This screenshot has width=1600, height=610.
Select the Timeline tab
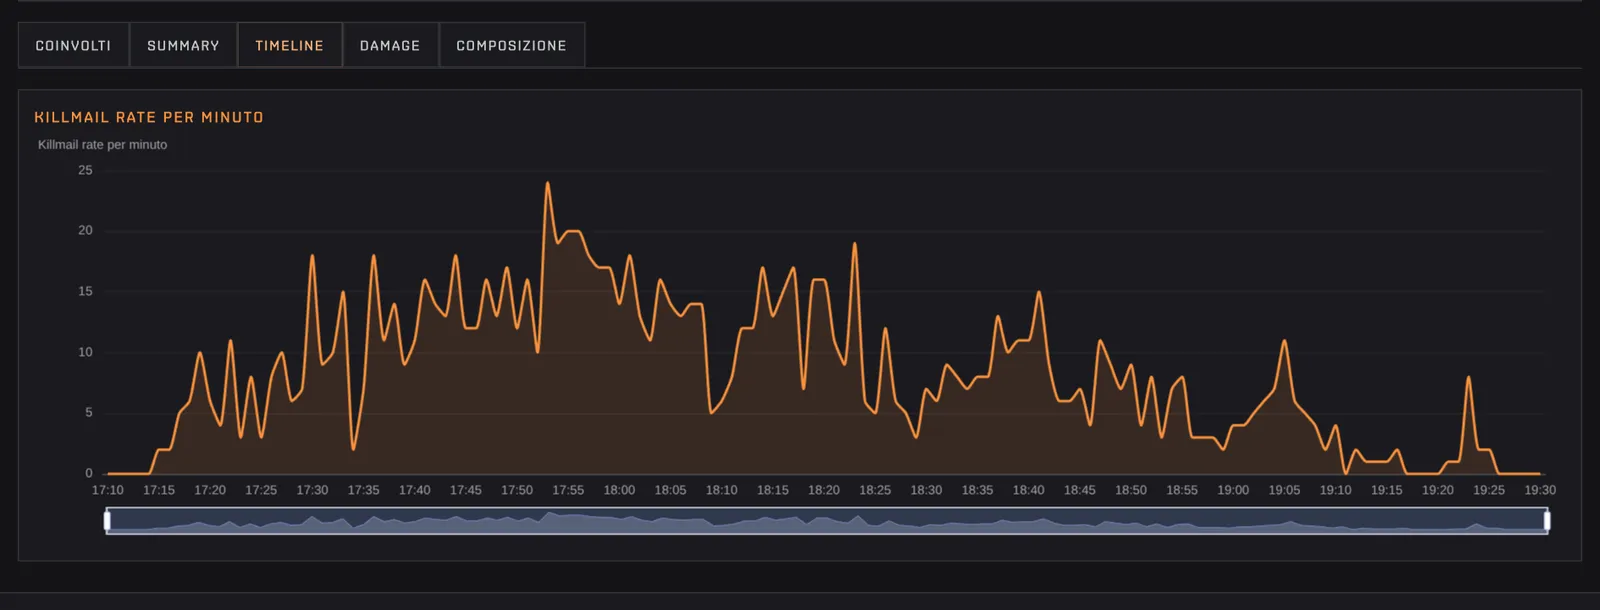290,45
